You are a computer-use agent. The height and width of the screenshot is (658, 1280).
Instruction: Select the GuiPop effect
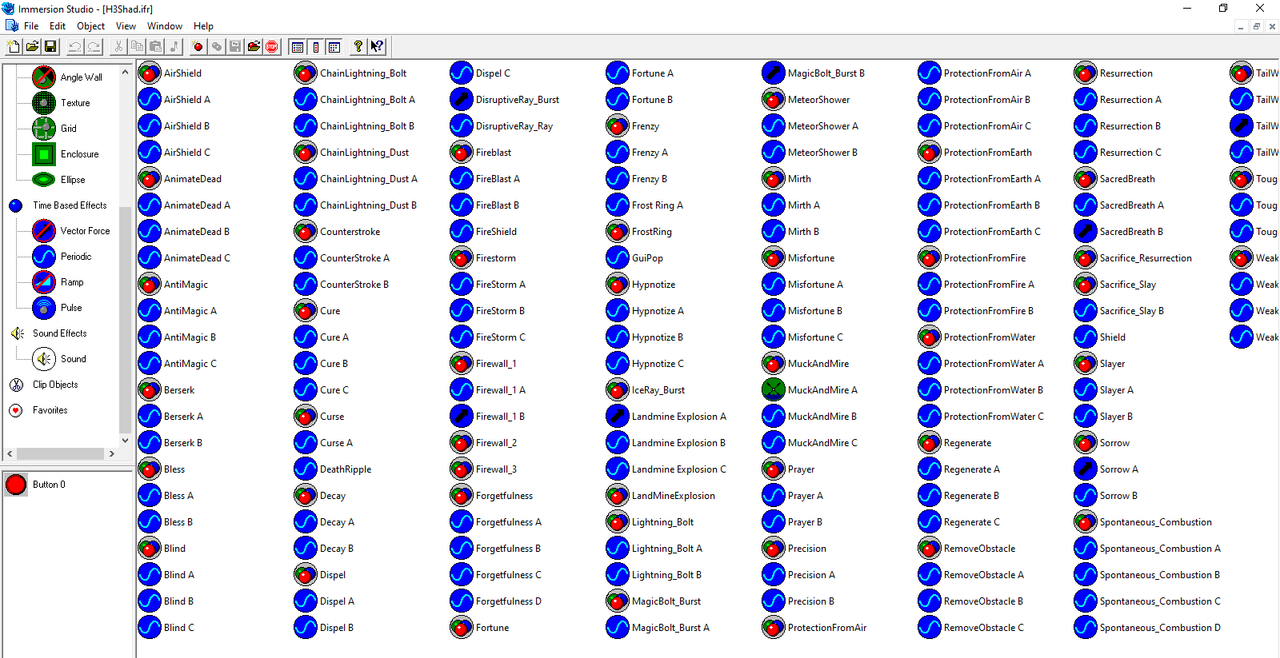[634, 258]
